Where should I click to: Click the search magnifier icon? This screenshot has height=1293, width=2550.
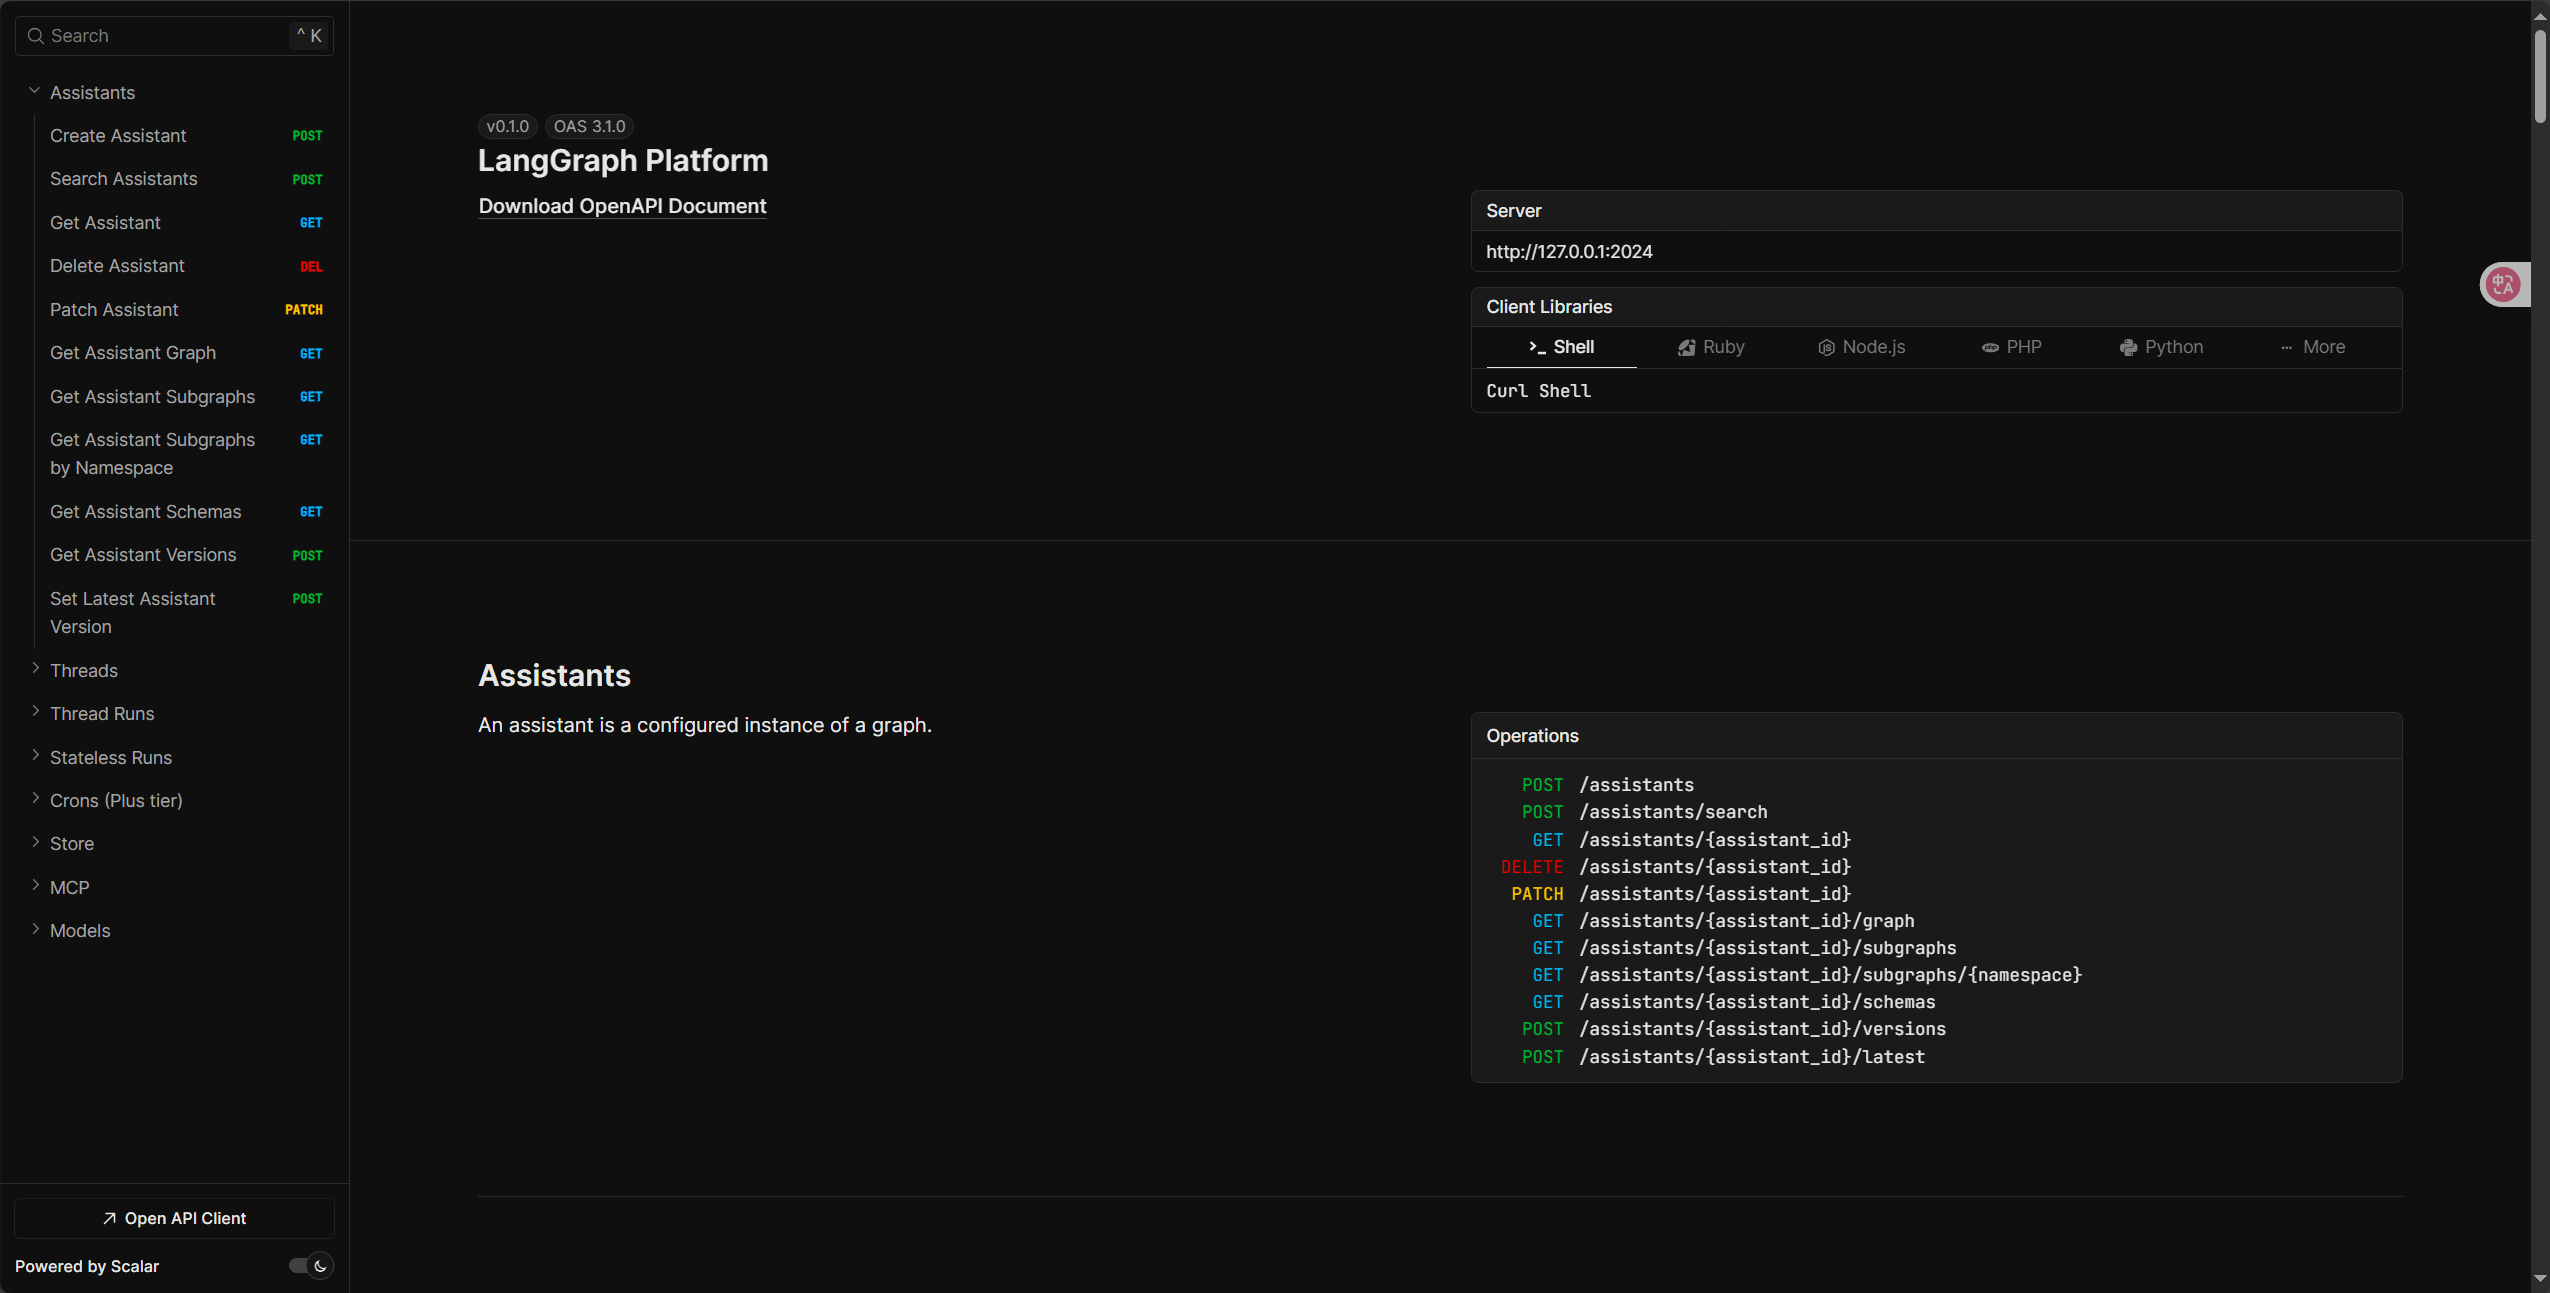pos(35,36)
